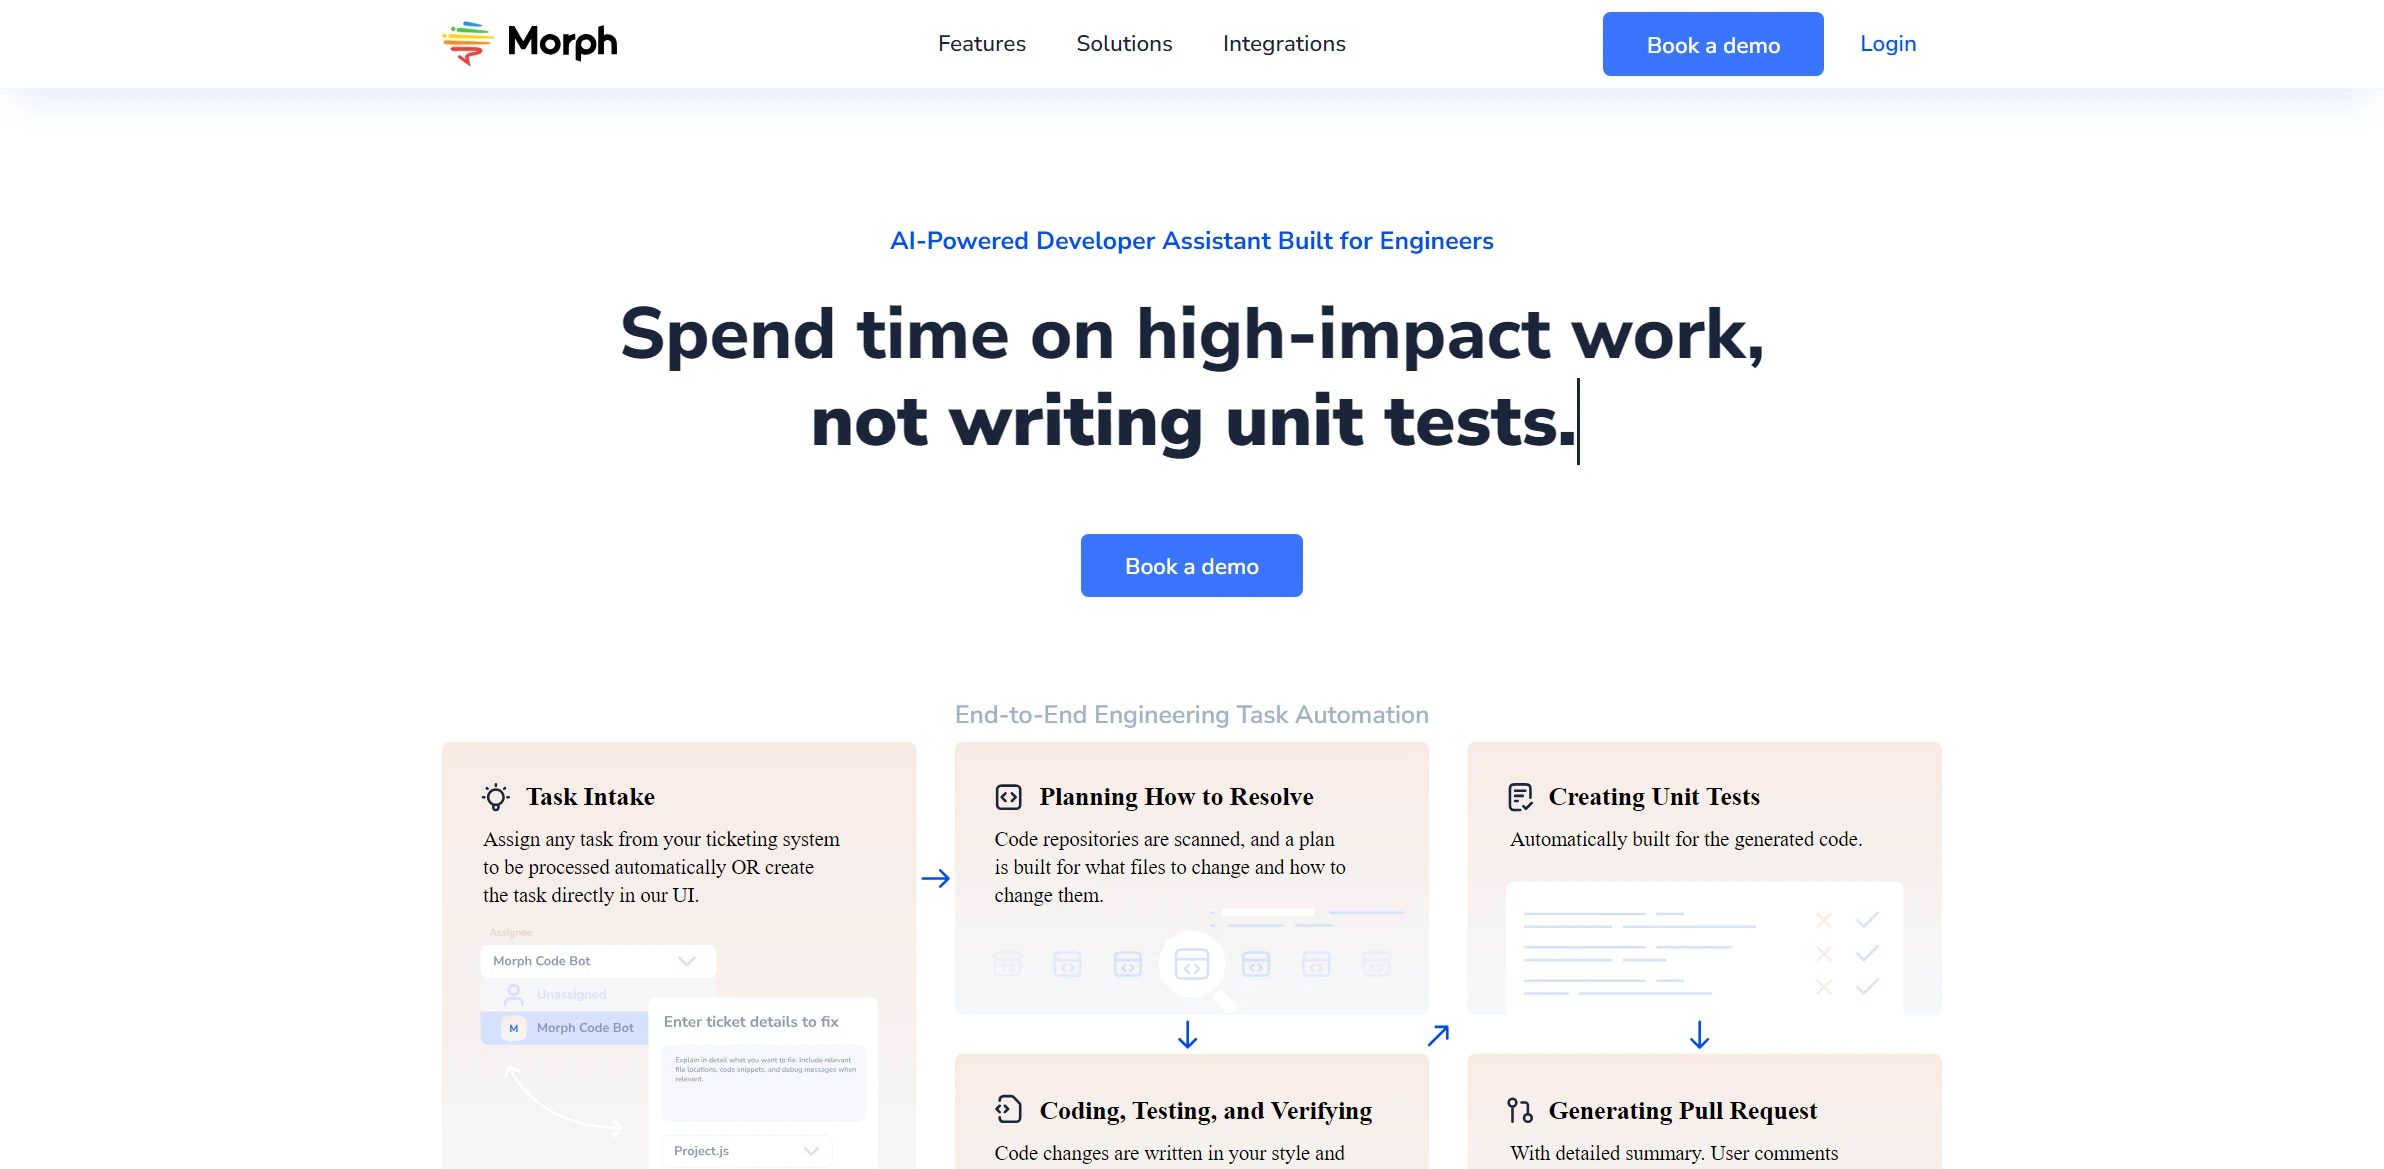Click the downward arrow below Planning How to Resolve
Viewport: 2384px width, 1169px height.
tap(1192, 1035)
